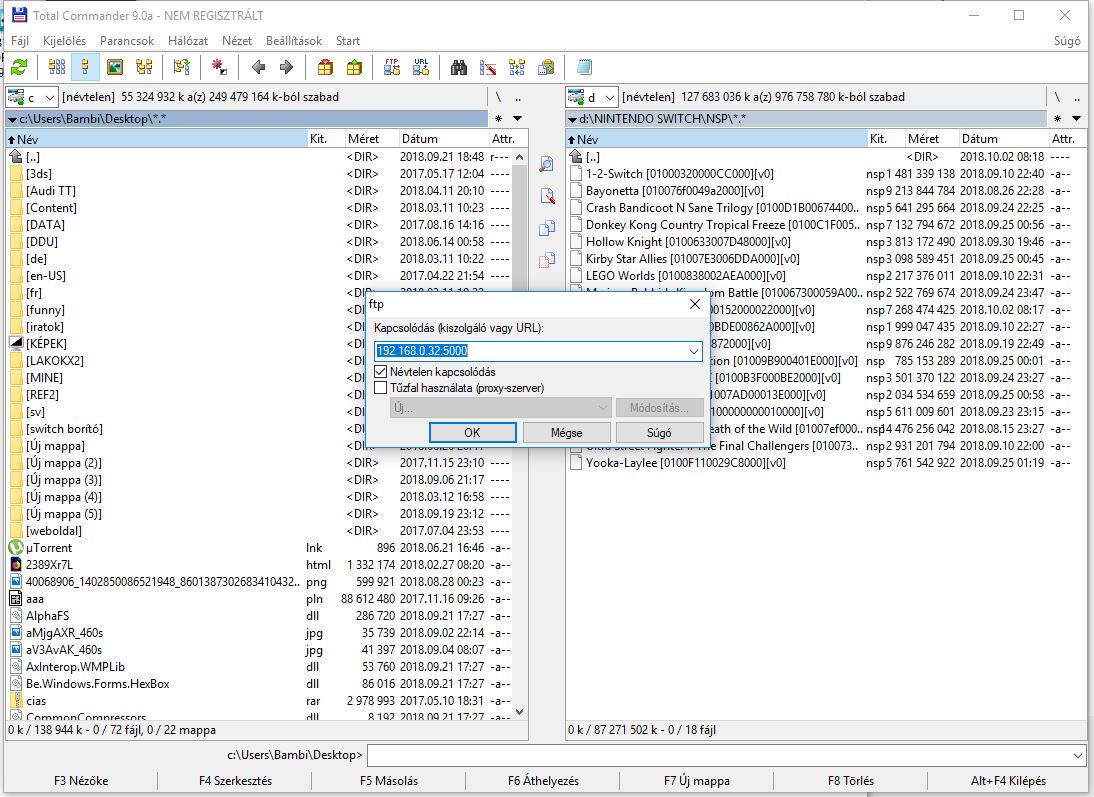Screen dimensions: 1094x797
Task: Show the directory tree view icon
Action: click(144, 68)
